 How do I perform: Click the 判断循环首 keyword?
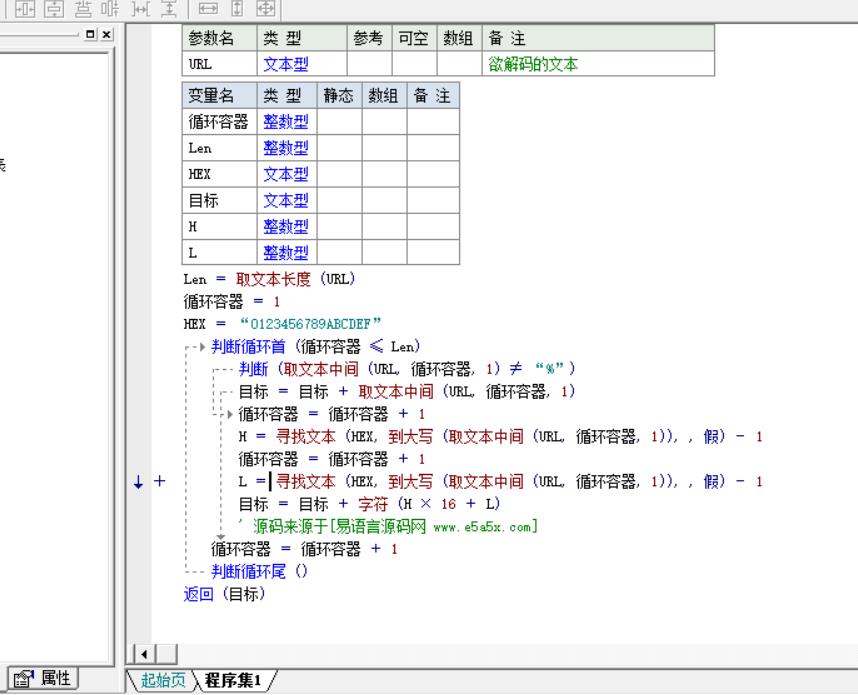tap(248, 346)
